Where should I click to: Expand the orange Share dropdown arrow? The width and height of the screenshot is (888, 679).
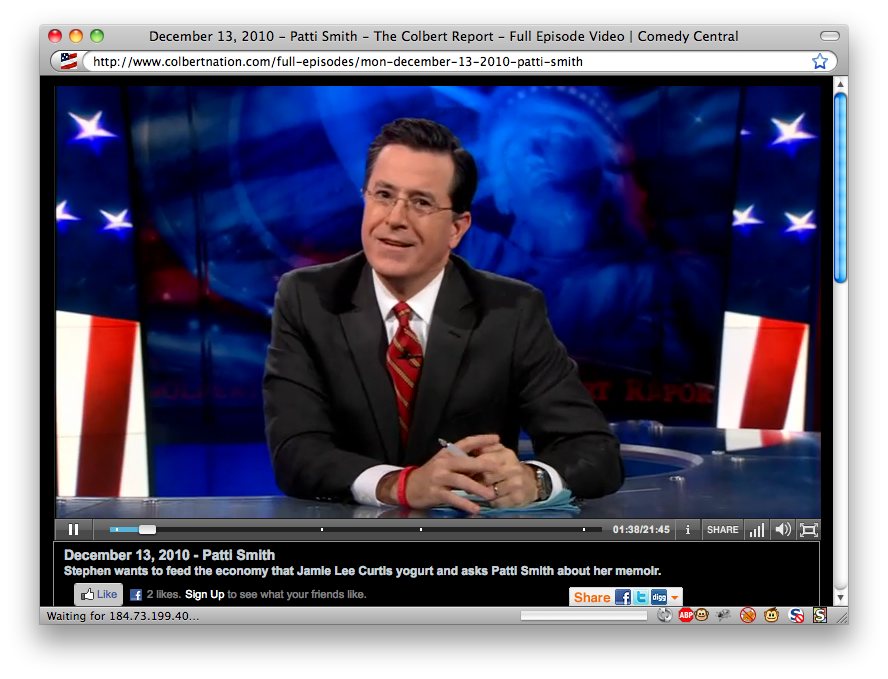[x=674, y=597]
